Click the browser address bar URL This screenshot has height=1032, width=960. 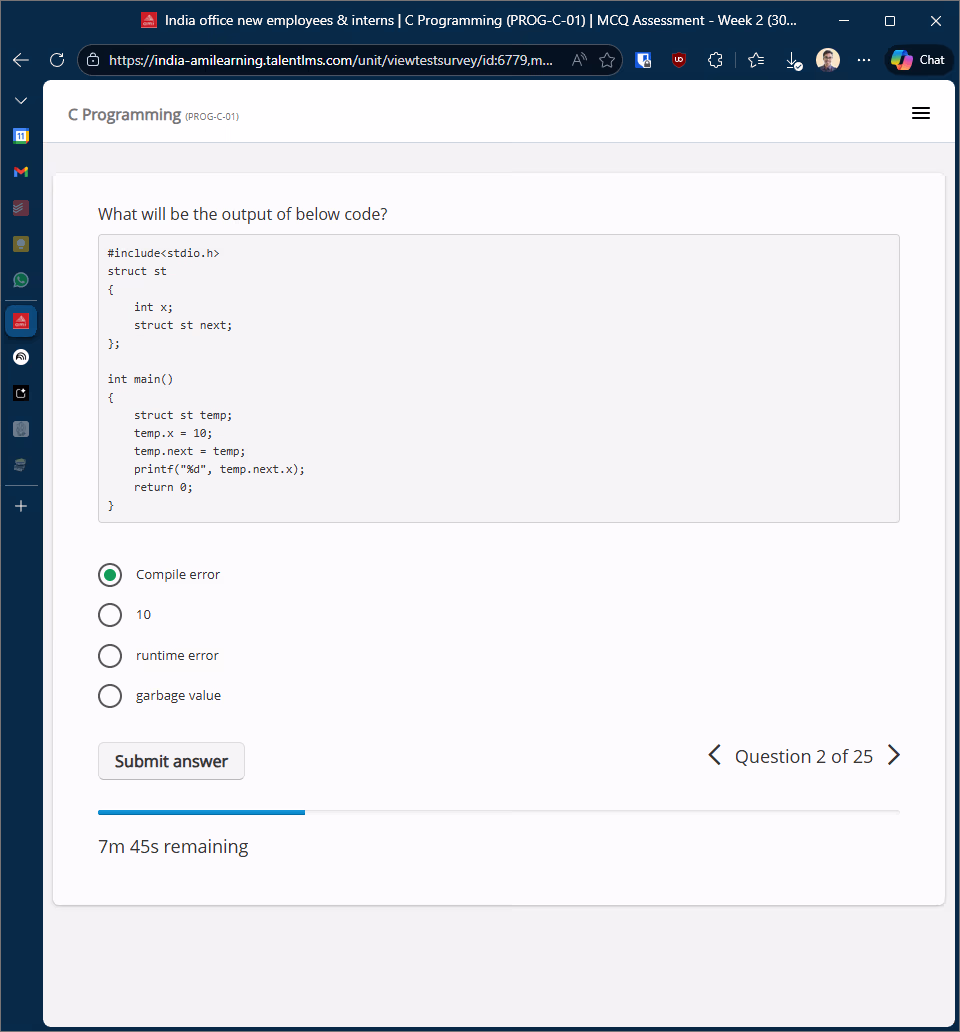coord(330,60)
